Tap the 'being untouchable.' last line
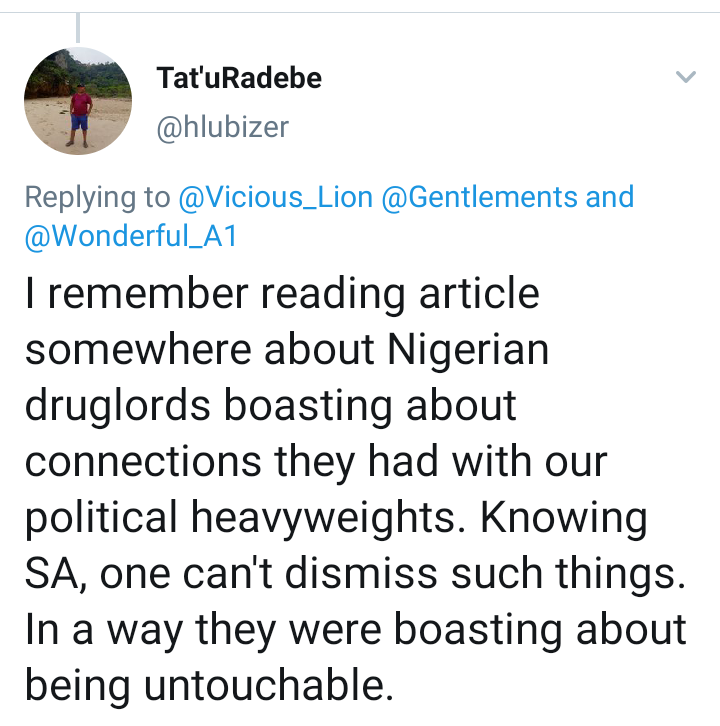 pyautogui.click(x=209, y=685)
